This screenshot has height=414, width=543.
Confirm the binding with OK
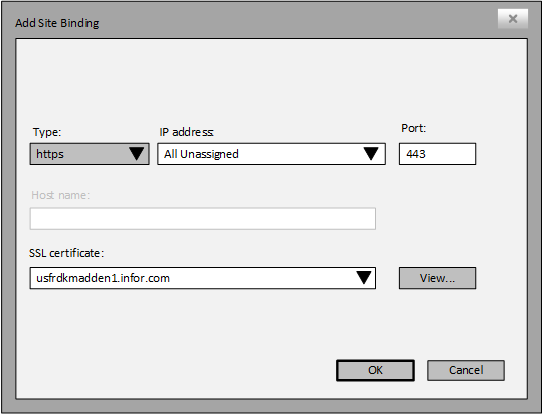click(375, 370)
